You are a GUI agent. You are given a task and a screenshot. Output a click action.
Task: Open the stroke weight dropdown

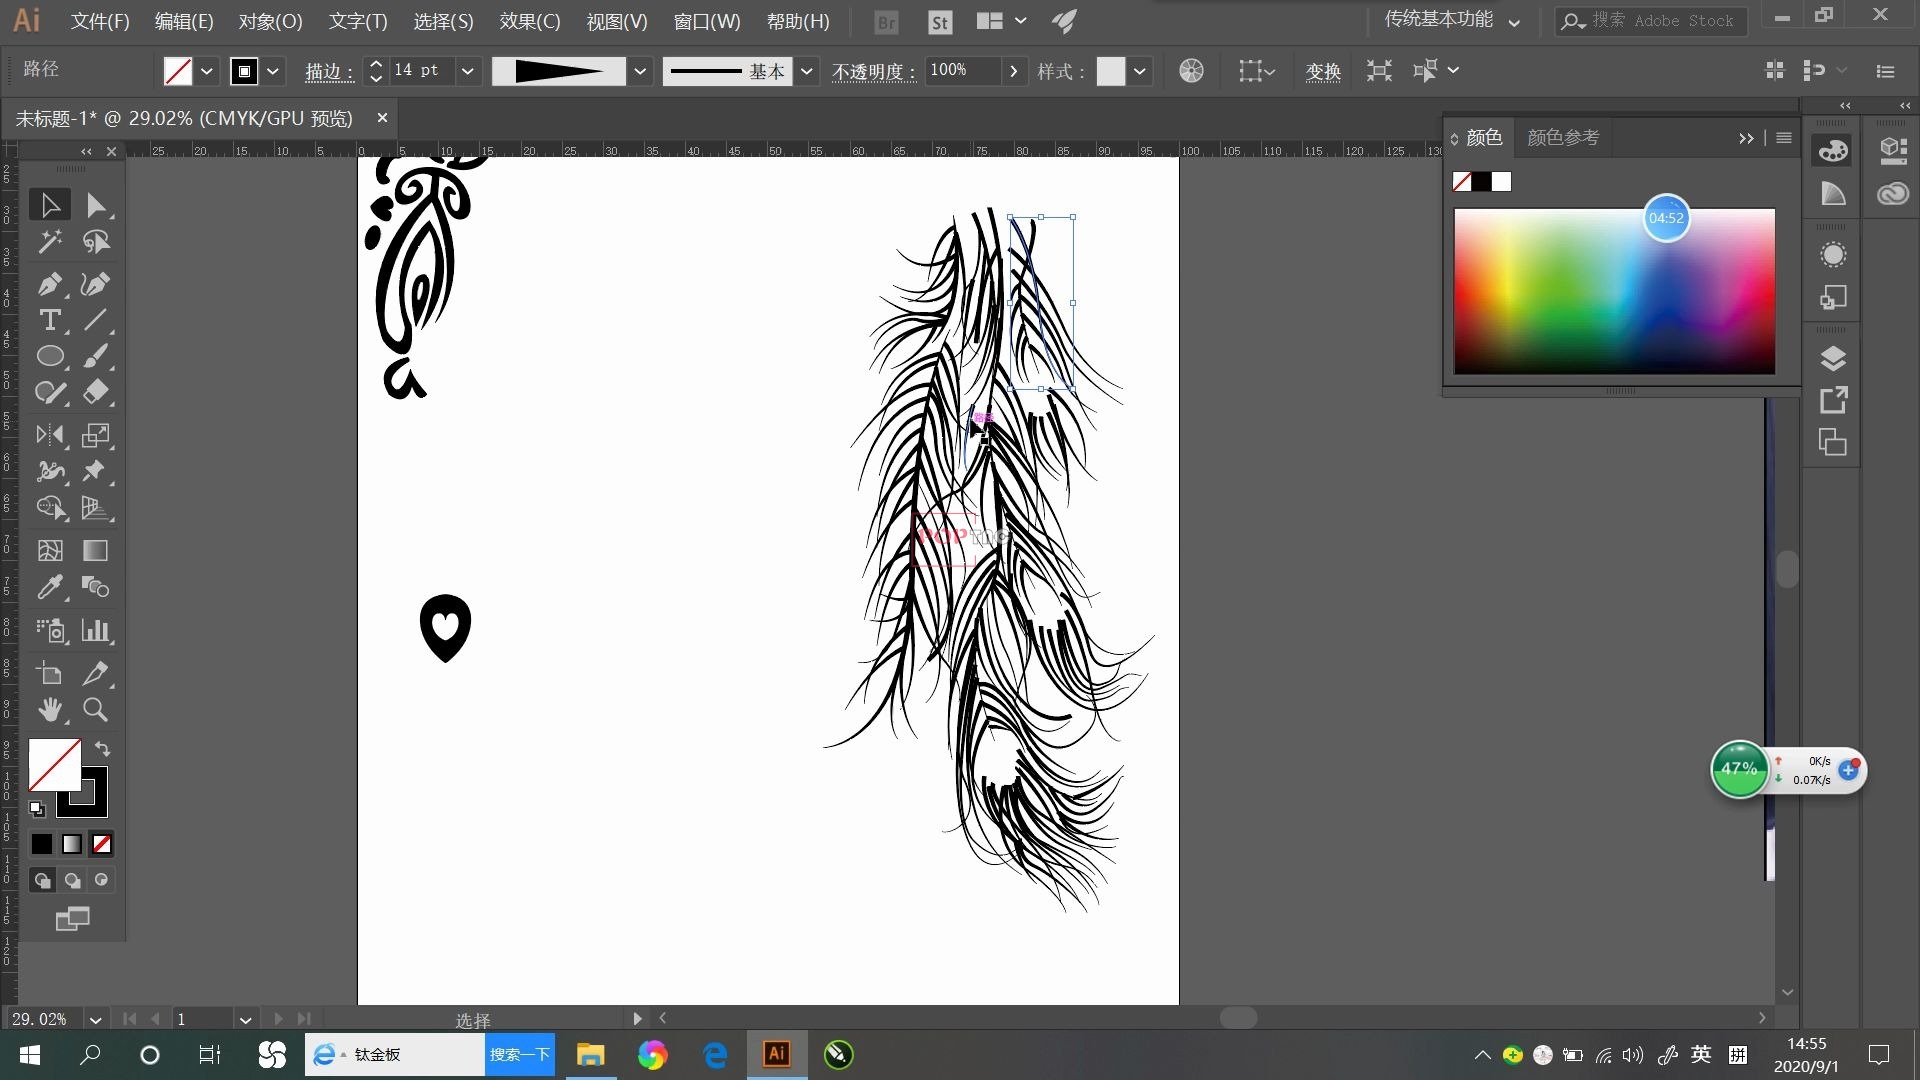coord(467,71)
